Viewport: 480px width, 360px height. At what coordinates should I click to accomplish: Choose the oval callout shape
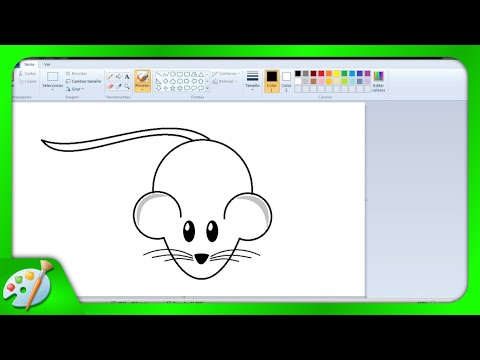194,88
